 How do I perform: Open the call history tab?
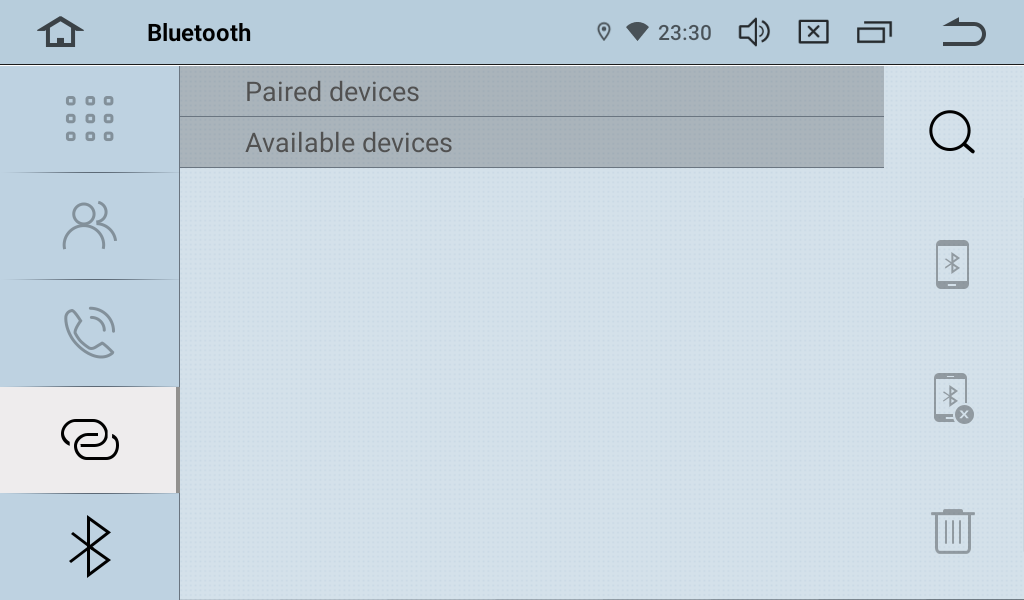[89, 333]
